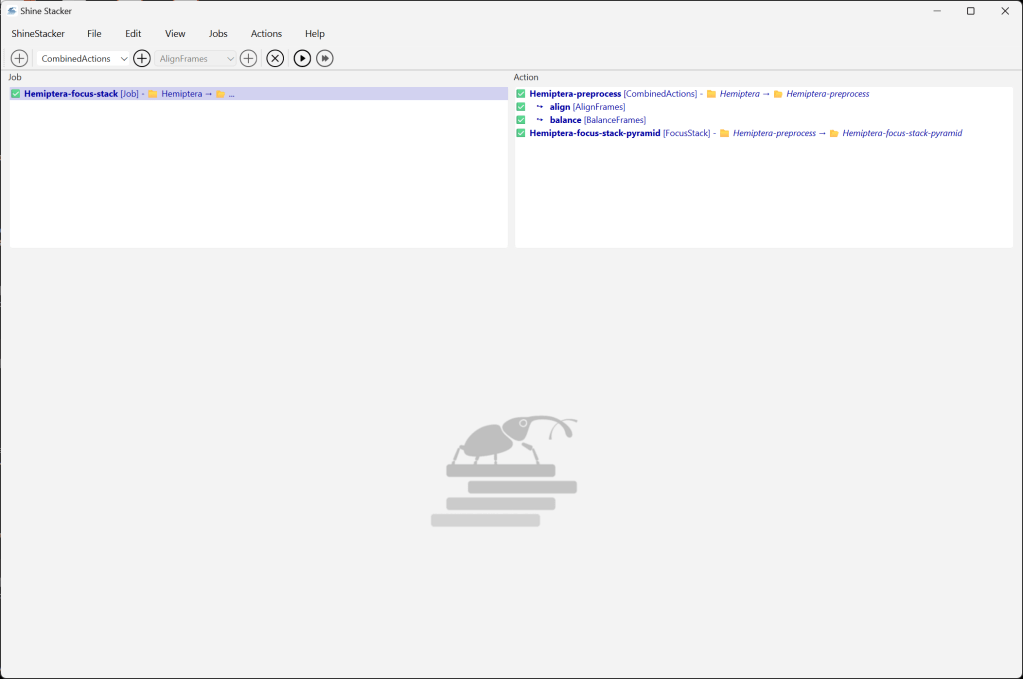
Task: Click the Shine Stacker title bar logo
Action: point(11,11)
